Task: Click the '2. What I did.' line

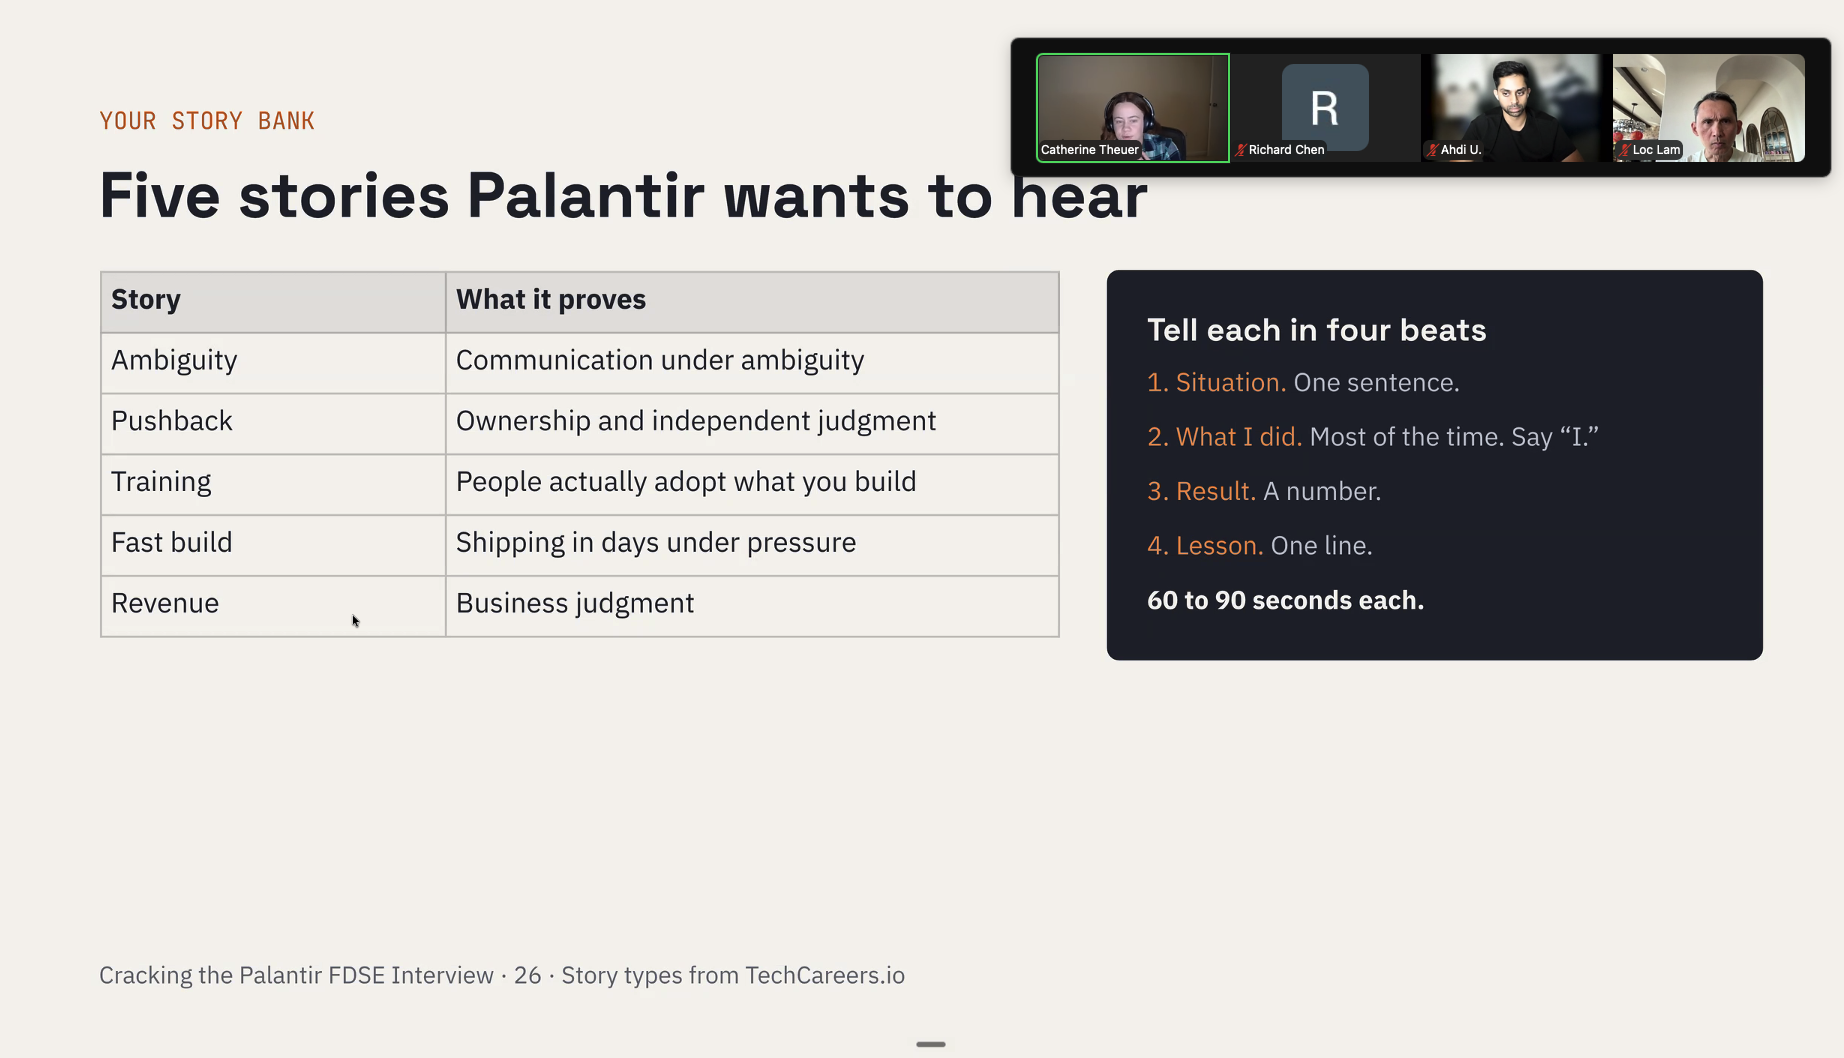Action: click(1373, 437)
